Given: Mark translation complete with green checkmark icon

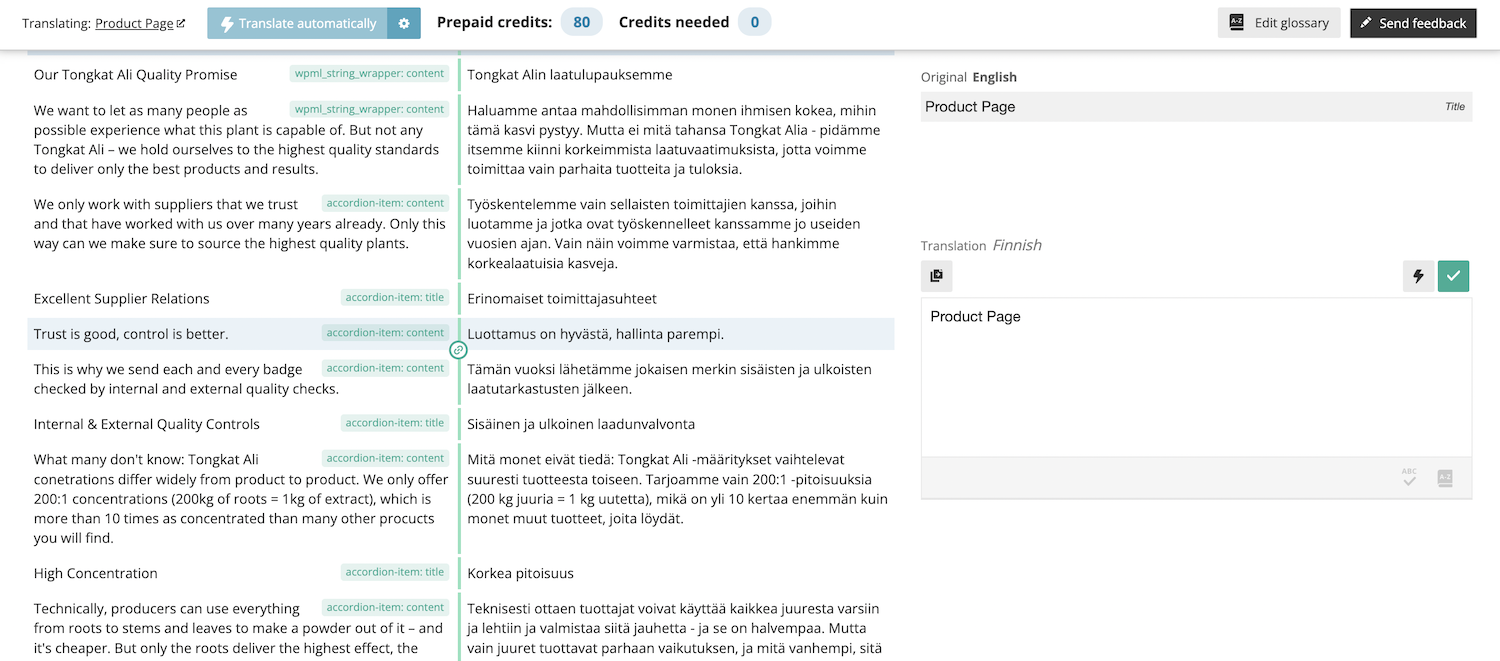Looking at the screenshot, I should (x=1453, y=276).
